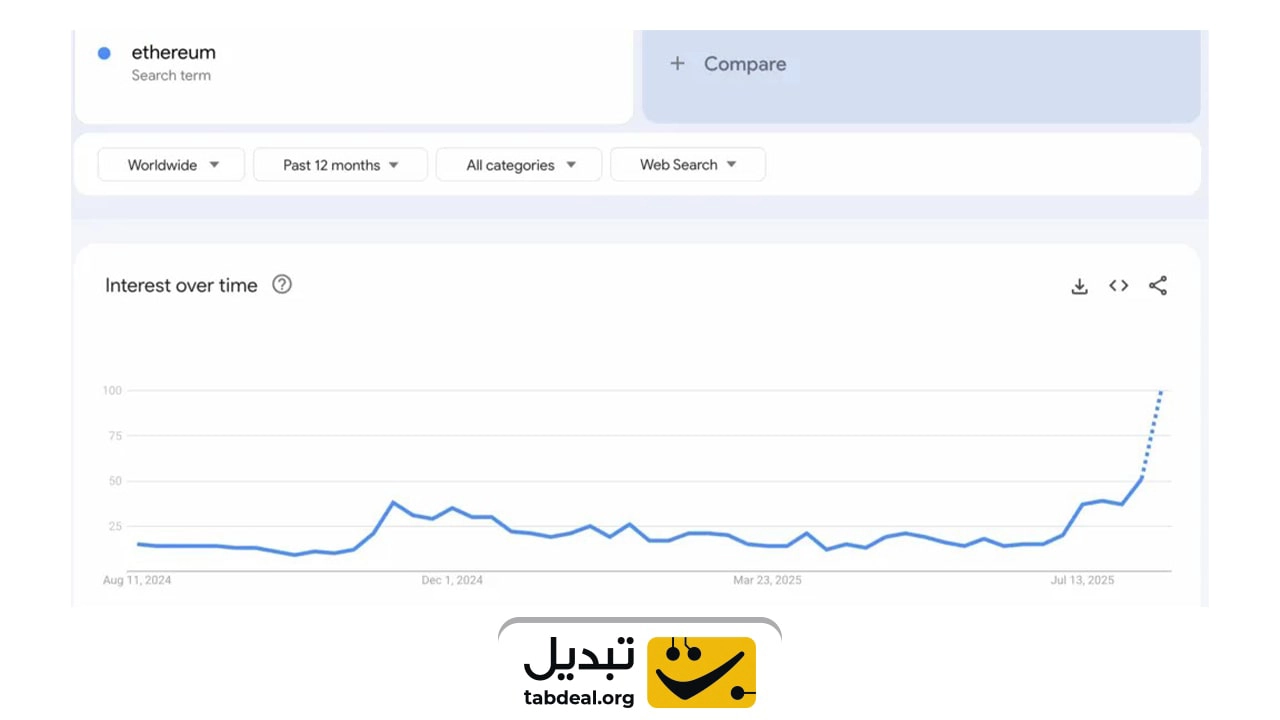Click the yellow Tabdeal logo
This screenshot has height=720, width=1280.
tap(700, 670)
